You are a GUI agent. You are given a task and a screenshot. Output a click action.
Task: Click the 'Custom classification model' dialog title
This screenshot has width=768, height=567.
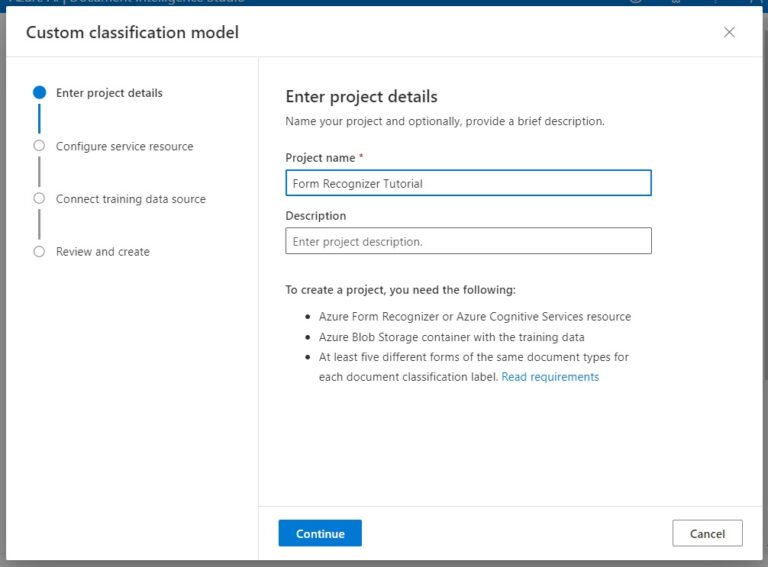pos(132,33)
